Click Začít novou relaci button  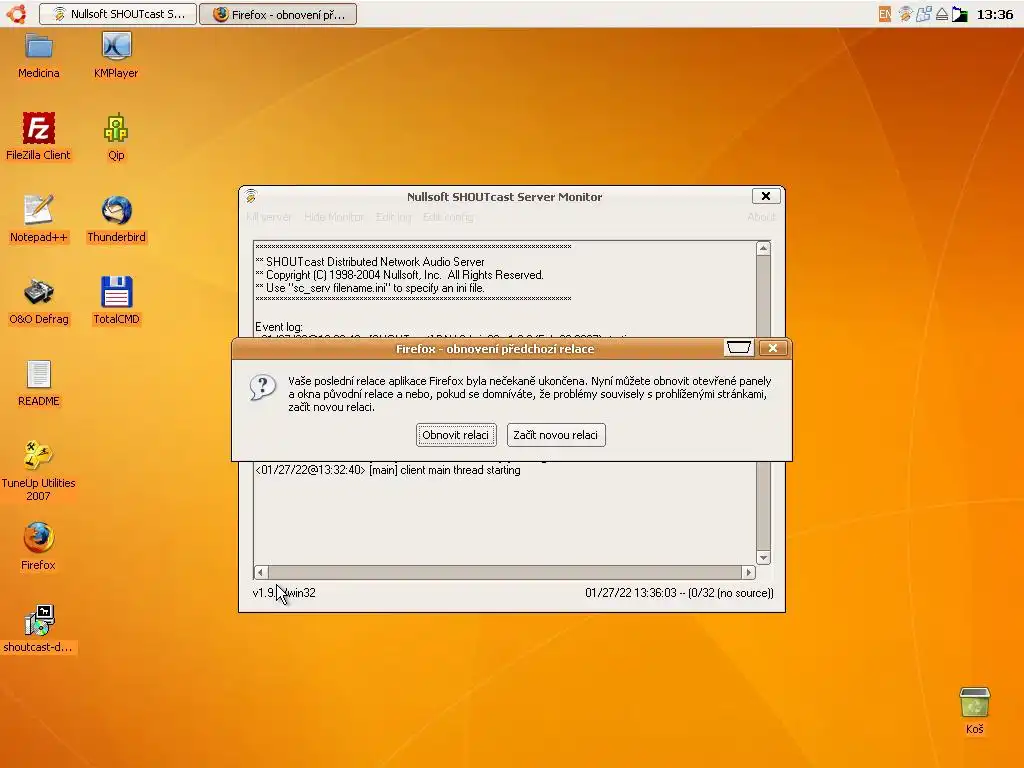pos(556,435)
